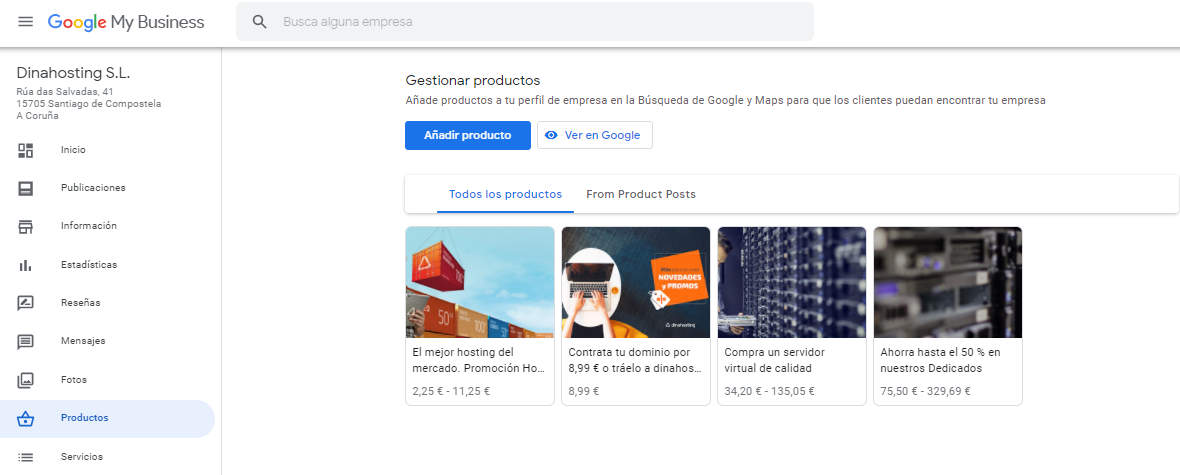Open the hamburger main menu
The height and width of the screenshot is (475, 1180).
click(x=26, y=22)
